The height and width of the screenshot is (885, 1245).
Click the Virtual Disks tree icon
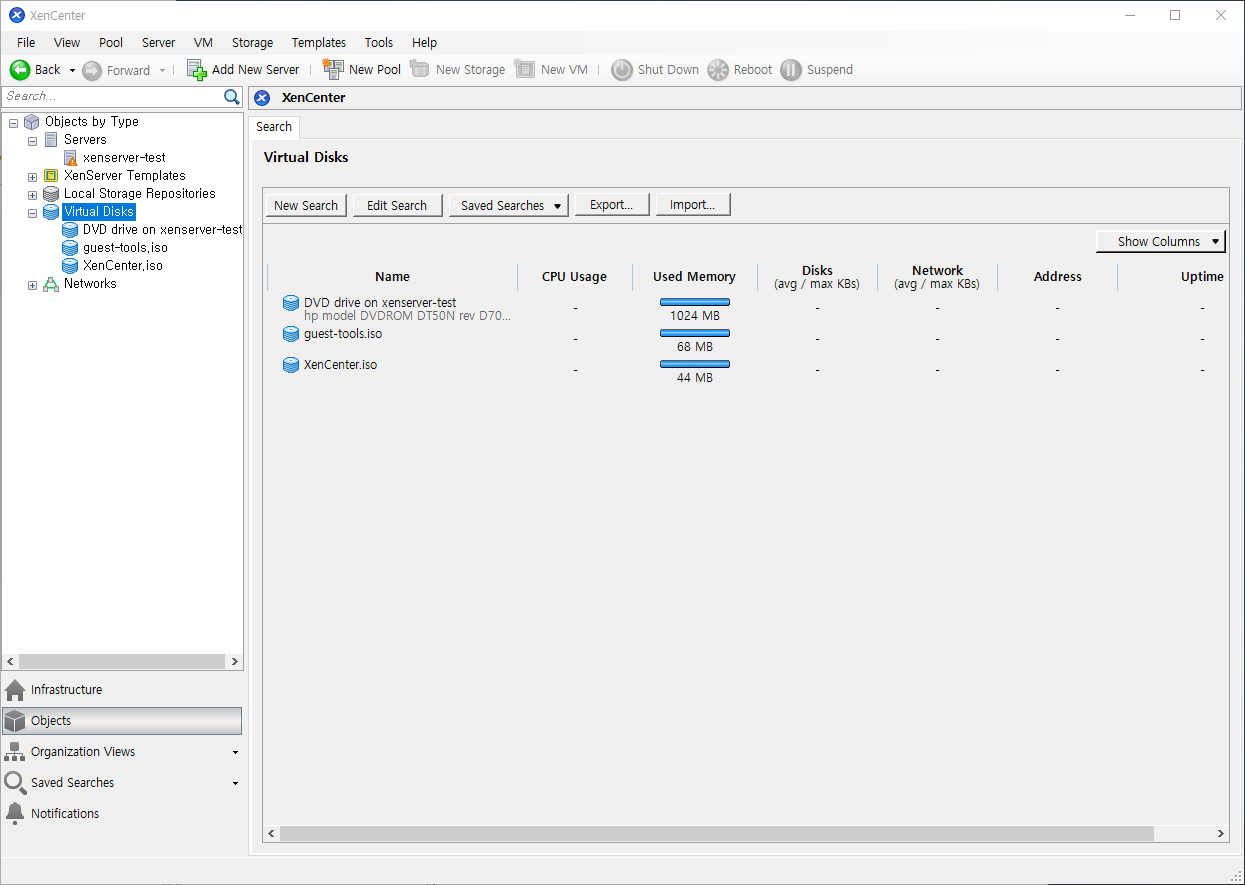point(51,212)
